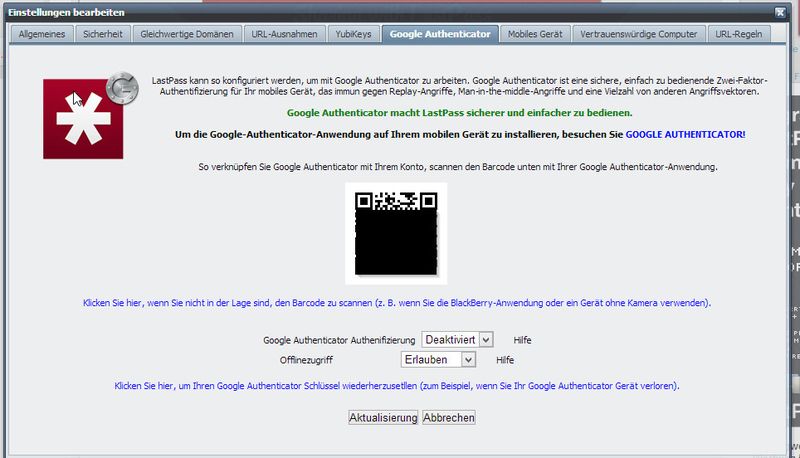Click the 'Einstellungen bearbeiten' title text
The image size is (800, 458).
tap(66, 12)
